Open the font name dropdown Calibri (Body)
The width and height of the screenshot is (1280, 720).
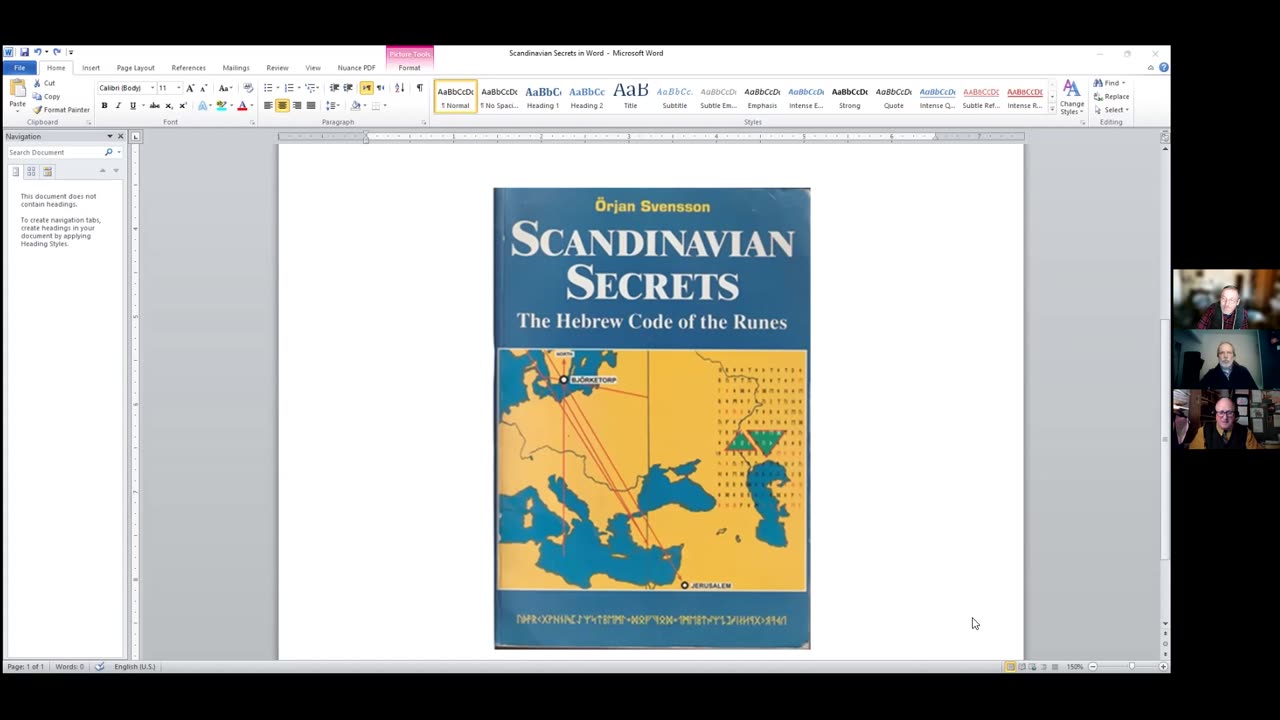pyautogui.click(x=152, y=88)
